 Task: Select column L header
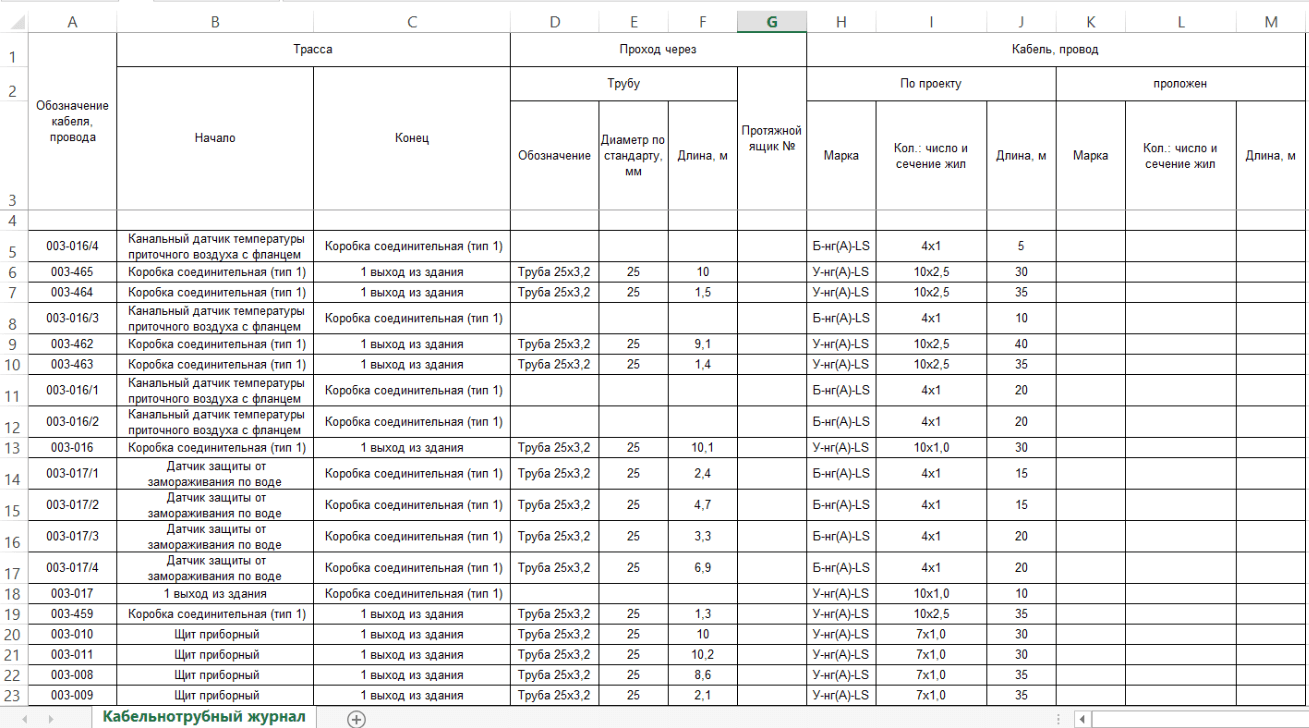[x=1181, y=23]
